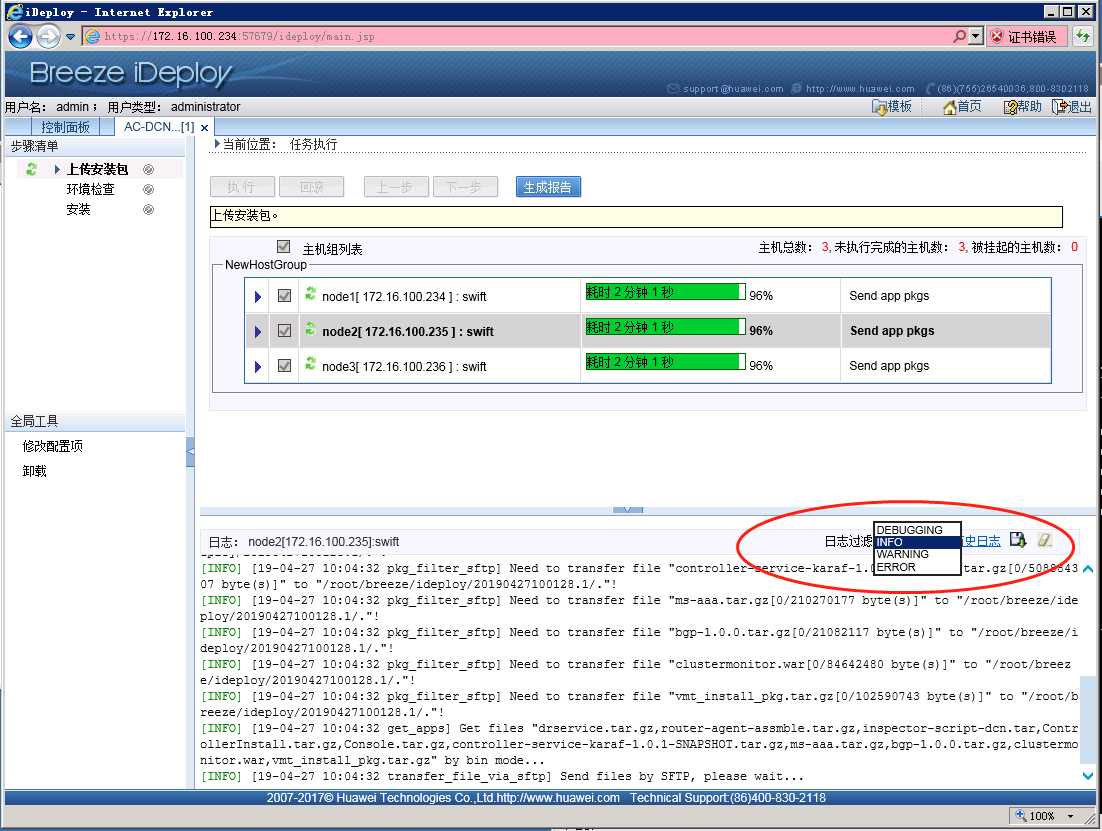Click the 执行 execute button
1102x831 pixels.
242,187
